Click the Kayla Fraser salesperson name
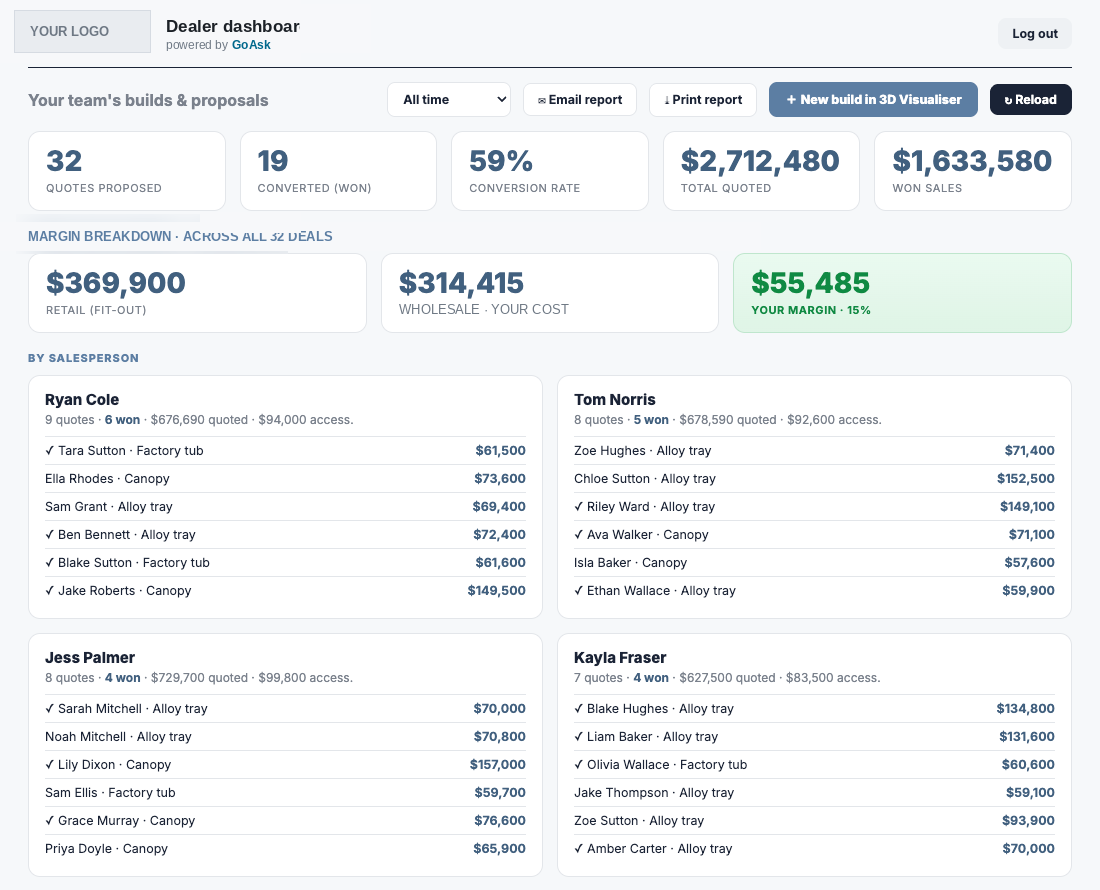1100x890 pixels. coord(620,658)
